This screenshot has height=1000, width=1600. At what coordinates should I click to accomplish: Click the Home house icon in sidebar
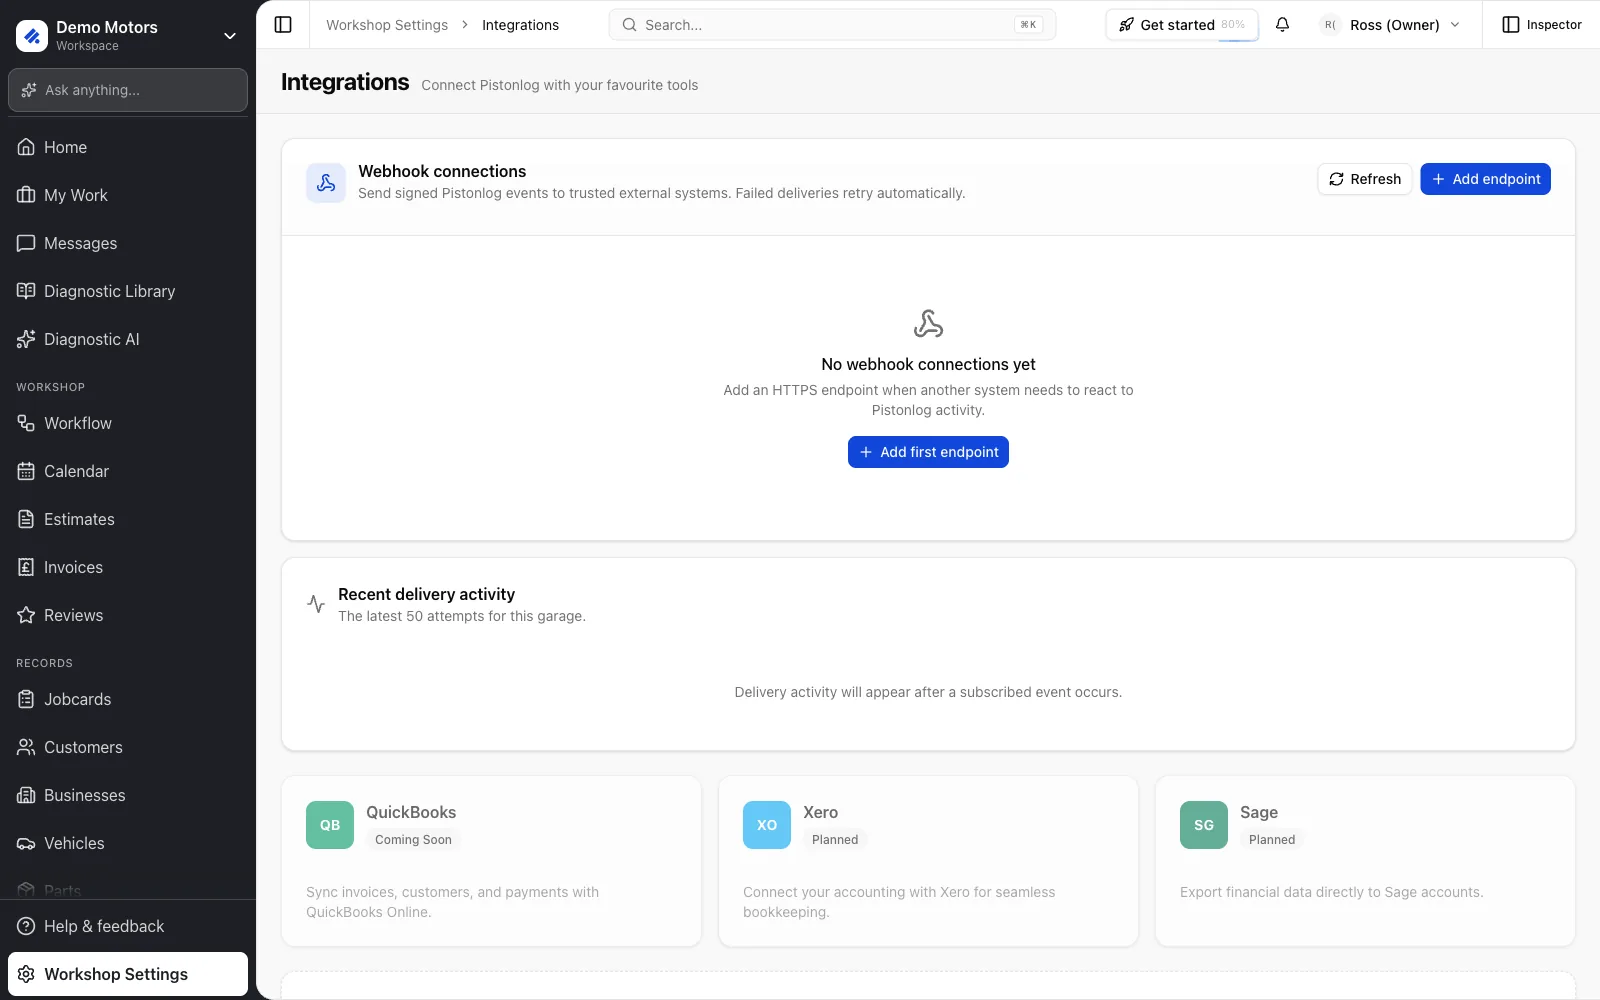click(x=26, y=147)
